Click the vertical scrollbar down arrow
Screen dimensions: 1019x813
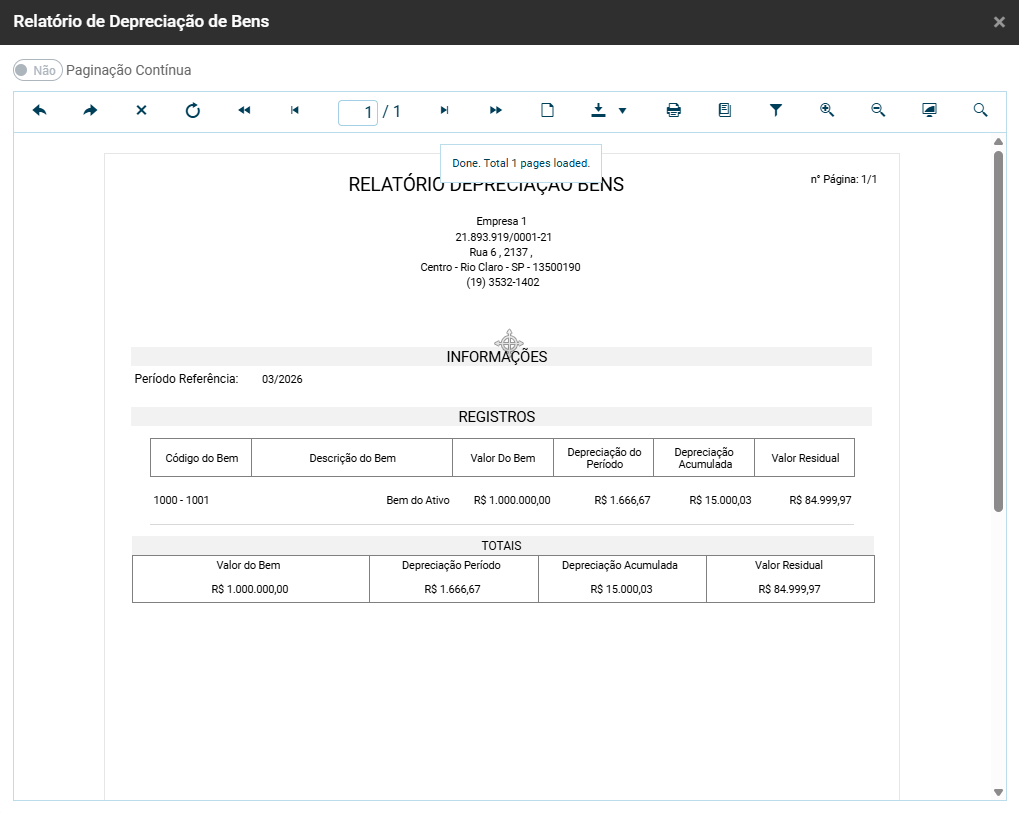click(998, 791)
